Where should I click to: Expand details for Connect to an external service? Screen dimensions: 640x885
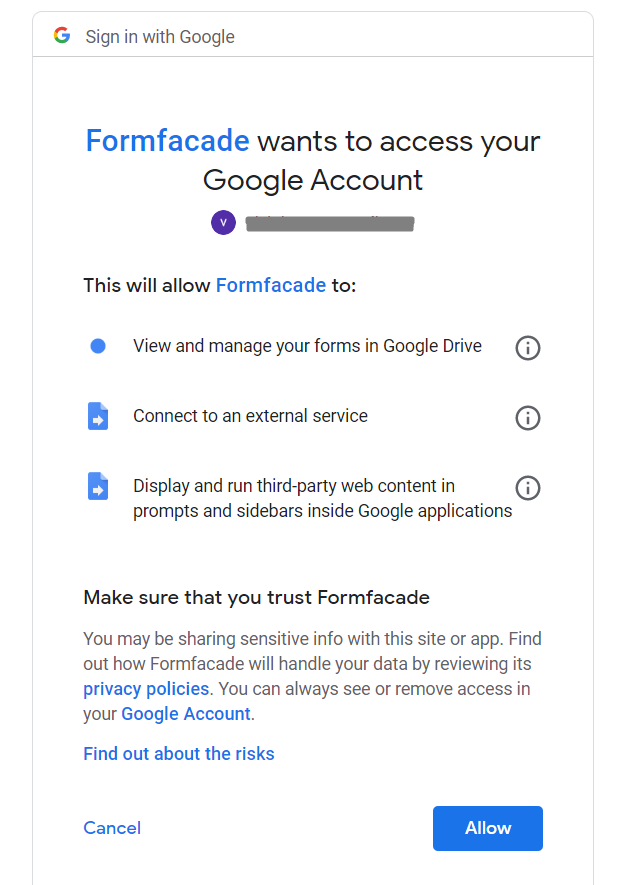[x=528, y=418]
